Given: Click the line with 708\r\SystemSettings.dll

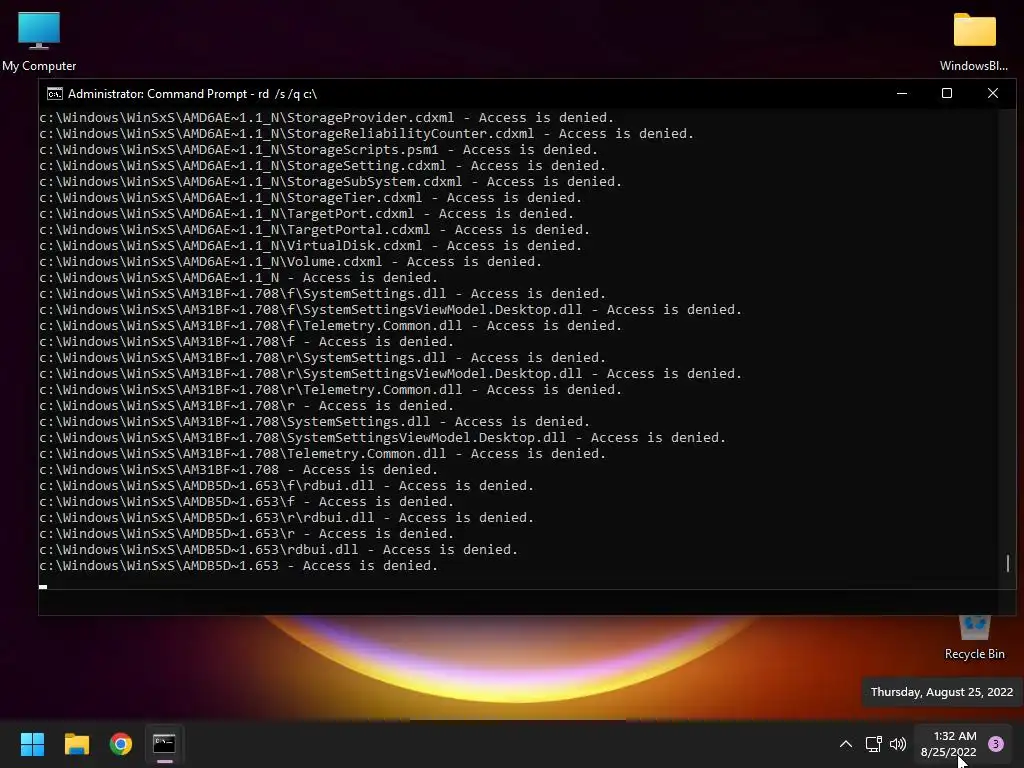Looking at the screenshot, I should 323,358.
